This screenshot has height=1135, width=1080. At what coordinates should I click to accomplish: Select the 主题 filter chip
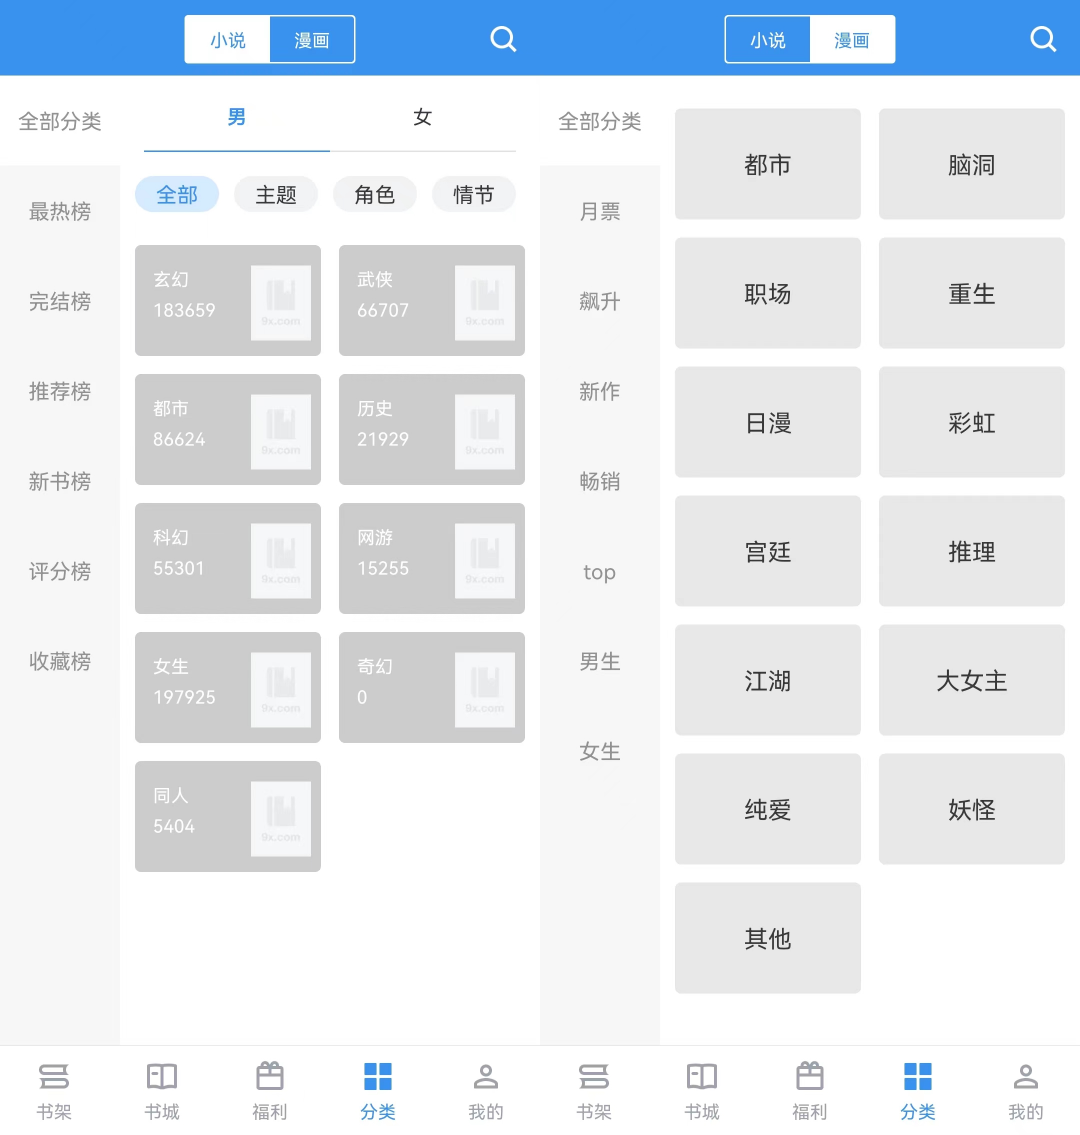coord(276,195)
